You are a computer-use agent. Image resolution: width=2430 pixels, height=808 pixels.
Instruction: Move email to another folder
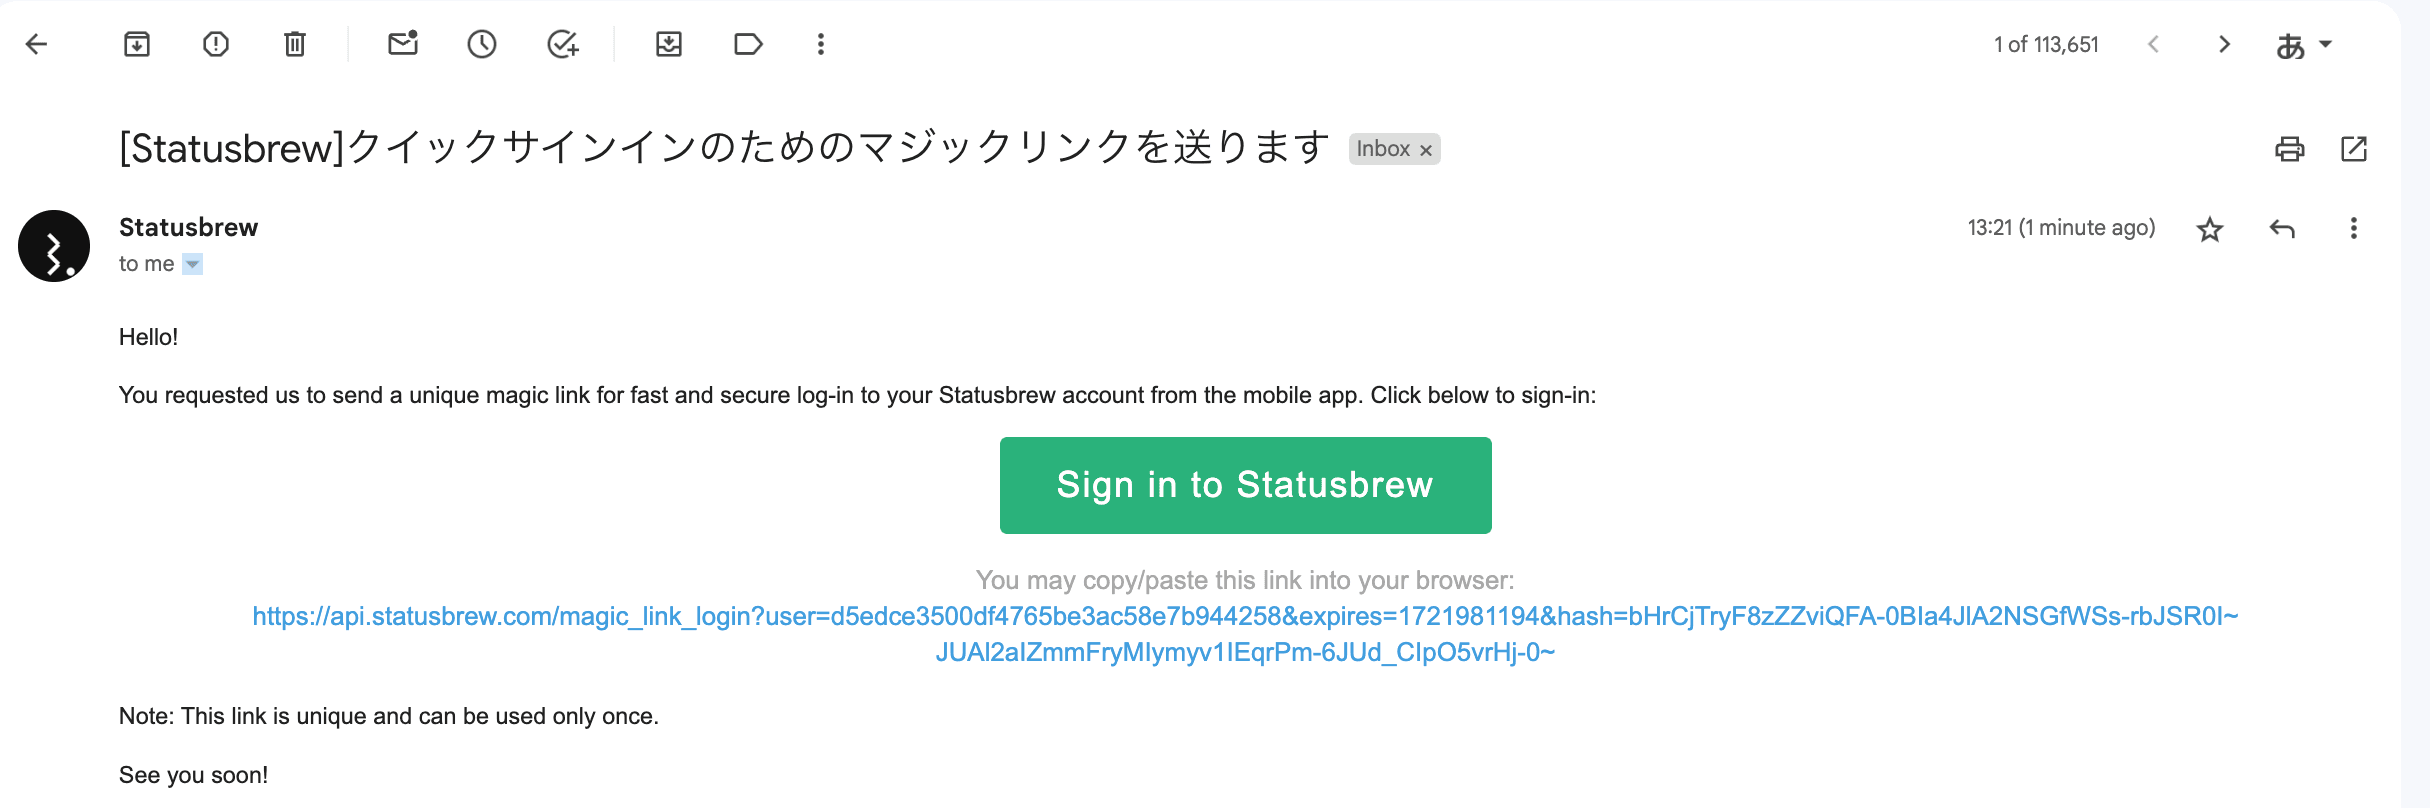point(669,44)
